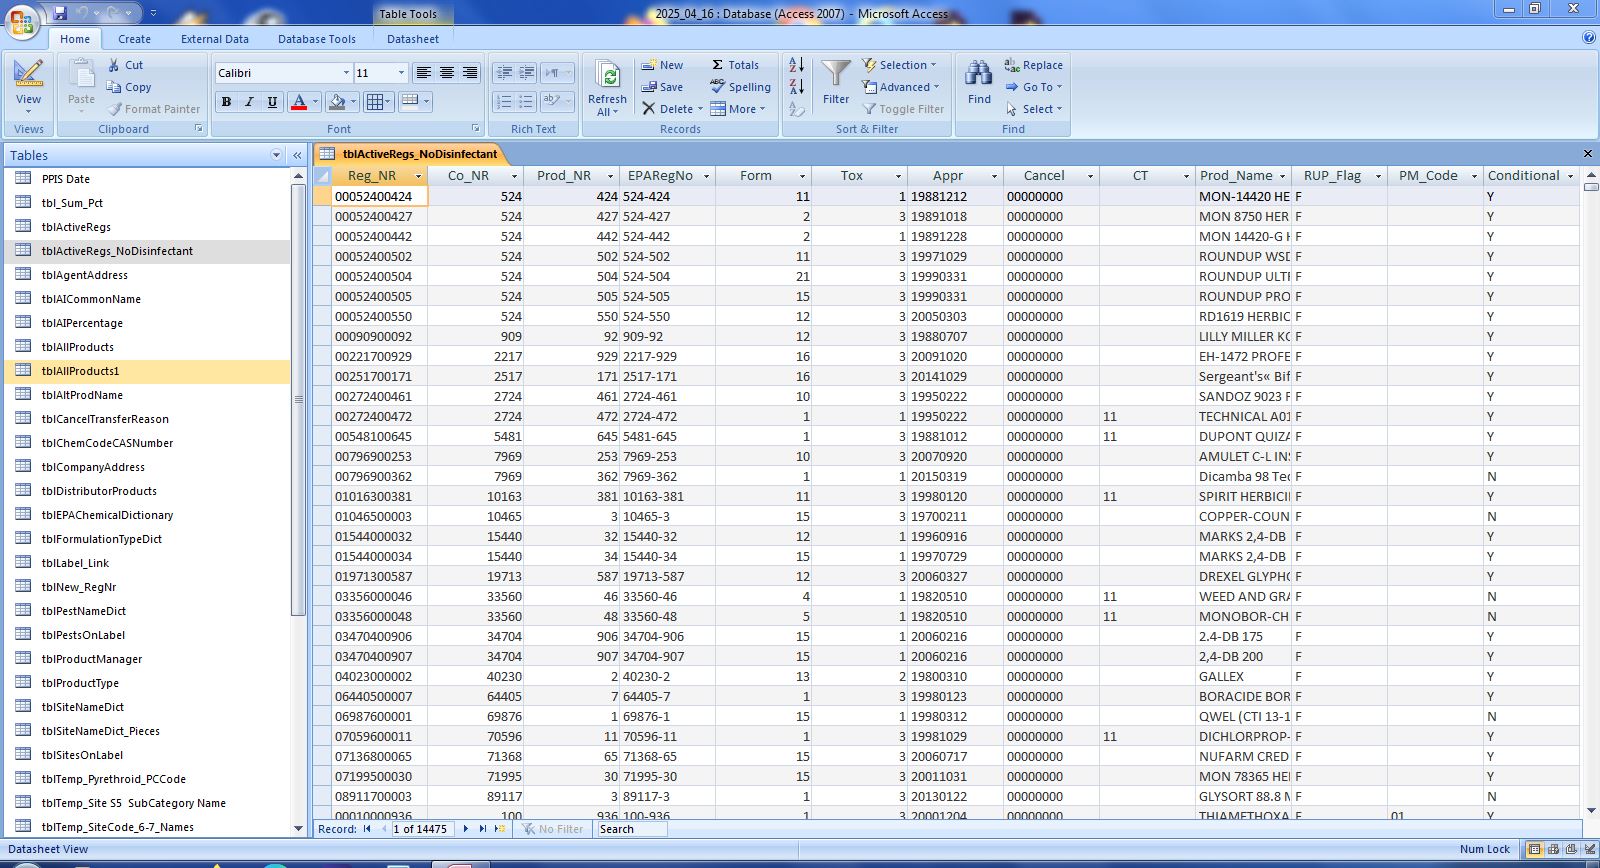The image size is (1600, 868).
Task: Toggle Bold formatting
Action: (x=226, y=102)
